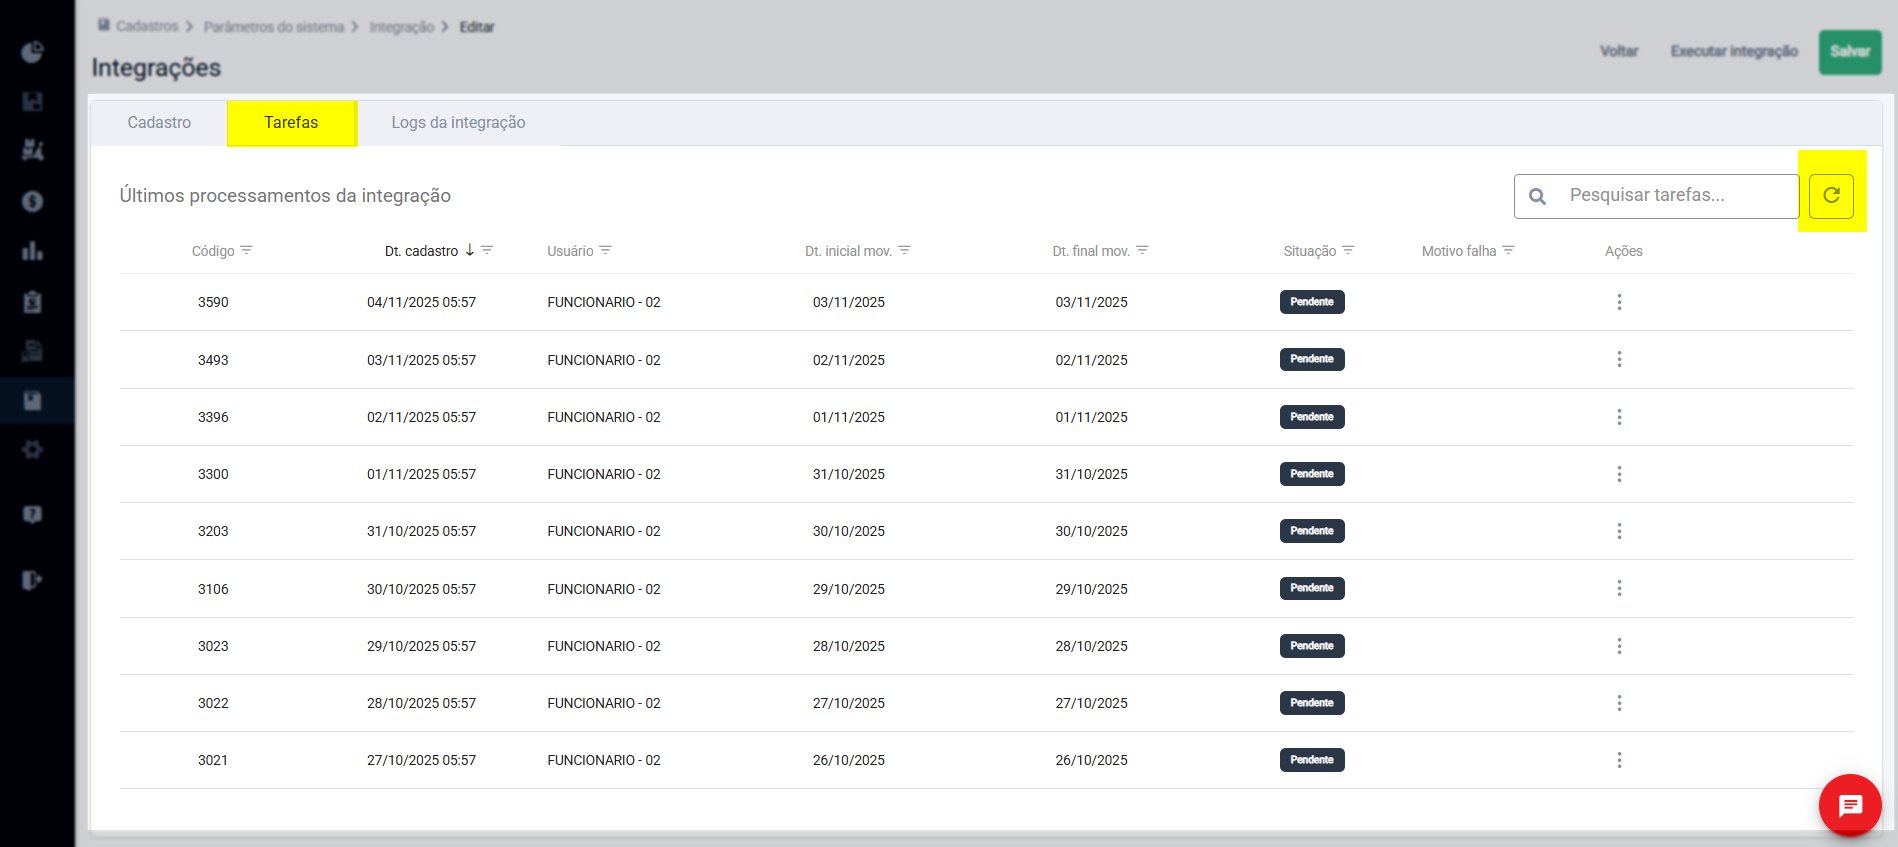The width and height of the screenshot is (1898, 847).
Task: Click the logout door sidebar icon
Action: tap(32, 580)
